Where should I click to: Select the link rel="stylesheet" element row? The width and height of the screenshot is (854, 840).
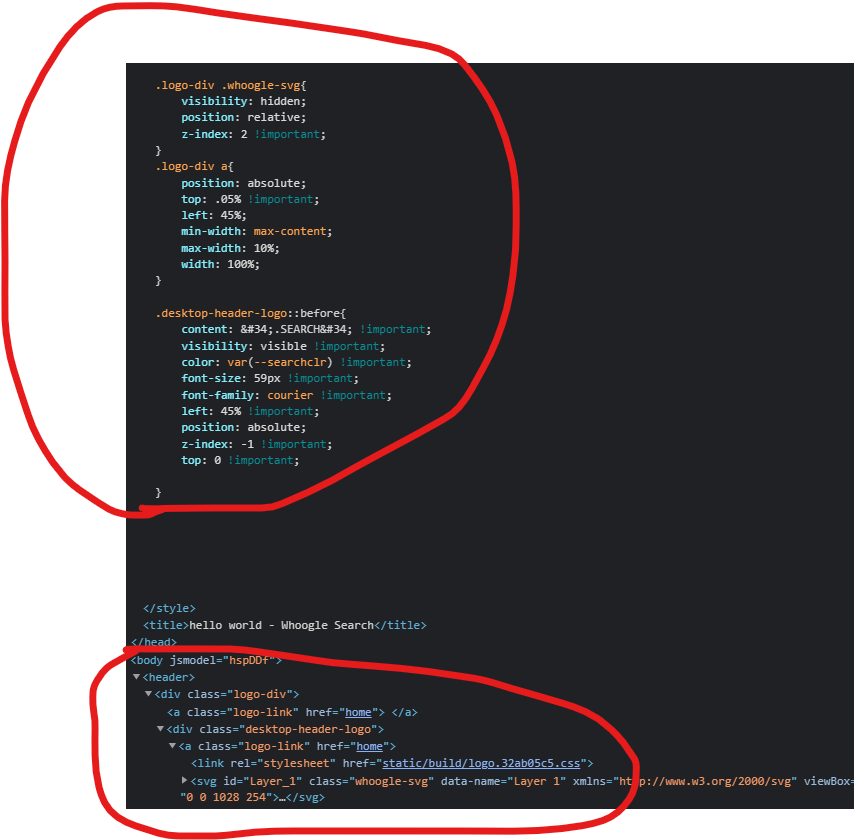(392, 763)
